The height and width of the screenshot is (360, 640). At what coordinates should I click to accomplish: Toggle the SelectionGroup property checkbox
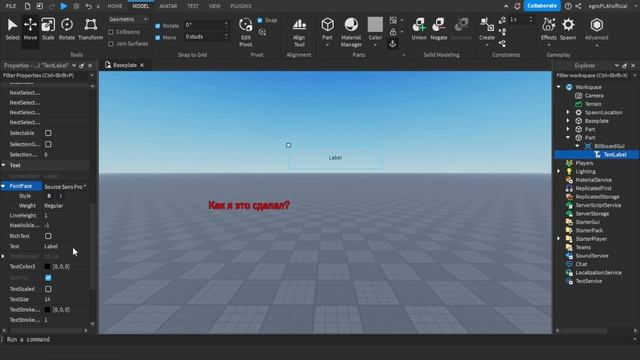(48, 144)
